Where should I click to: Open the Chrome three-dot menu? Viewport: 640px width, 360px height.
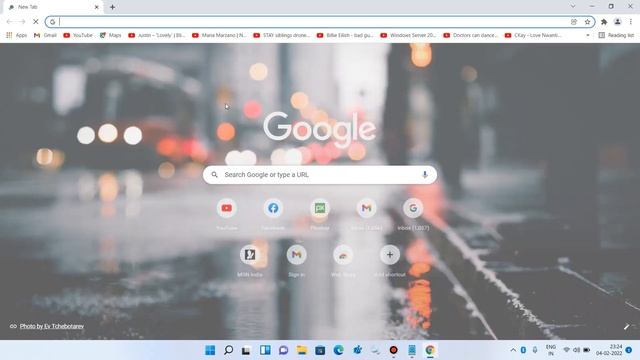631,22
